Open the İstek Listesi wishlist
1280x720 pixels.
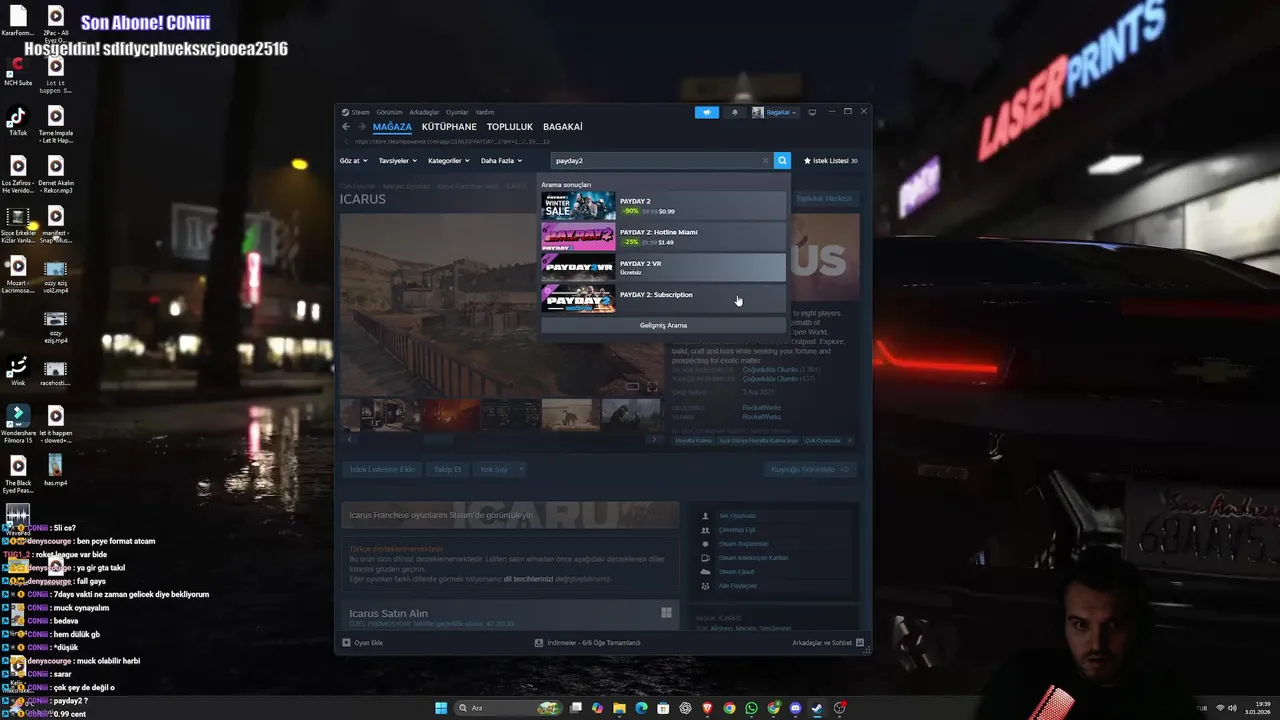coord(830,160)
